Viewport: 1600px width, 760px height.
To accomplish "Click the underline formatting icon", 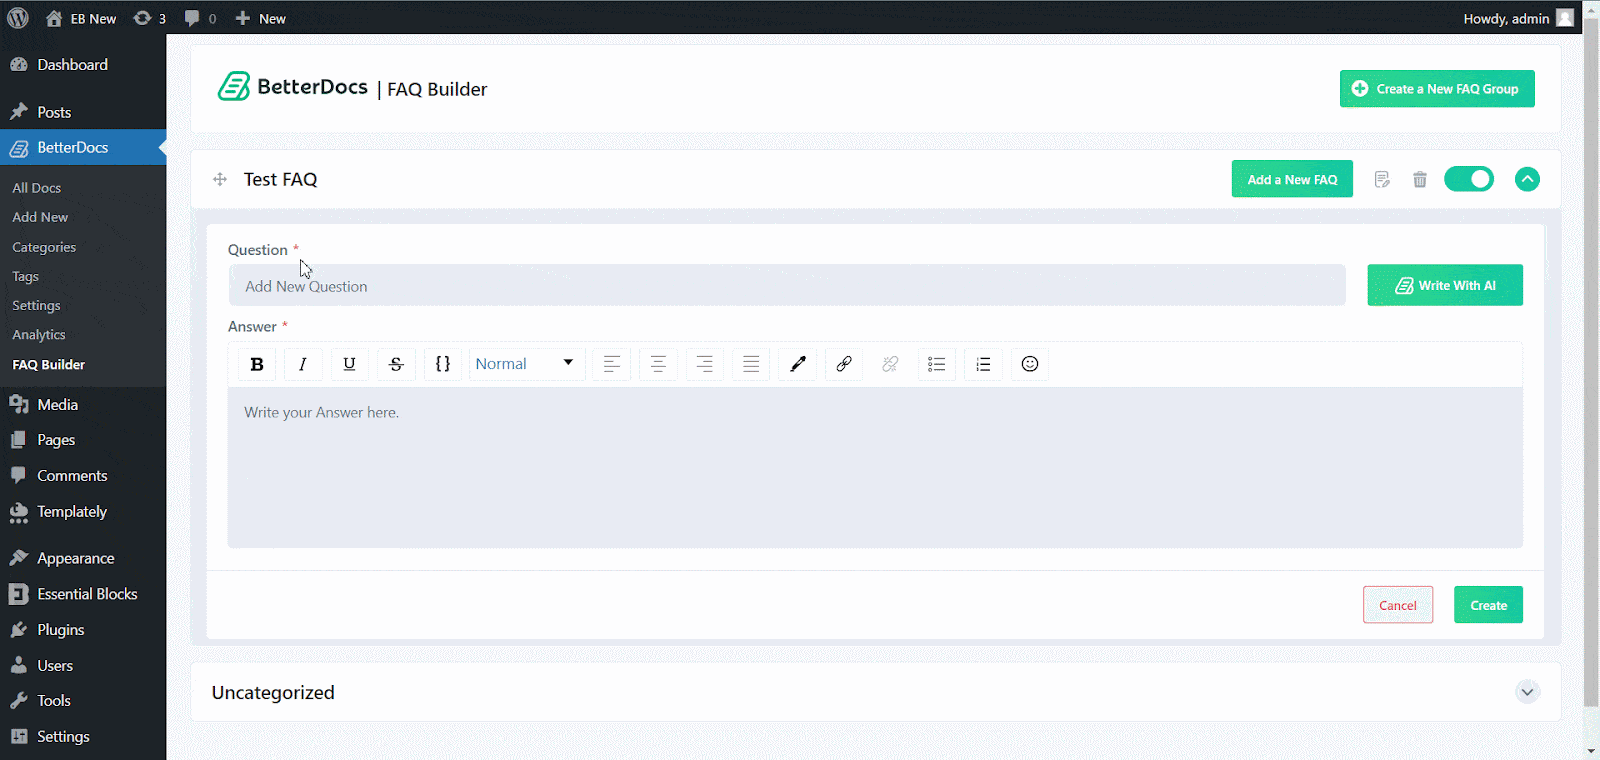I will (349, 364).
